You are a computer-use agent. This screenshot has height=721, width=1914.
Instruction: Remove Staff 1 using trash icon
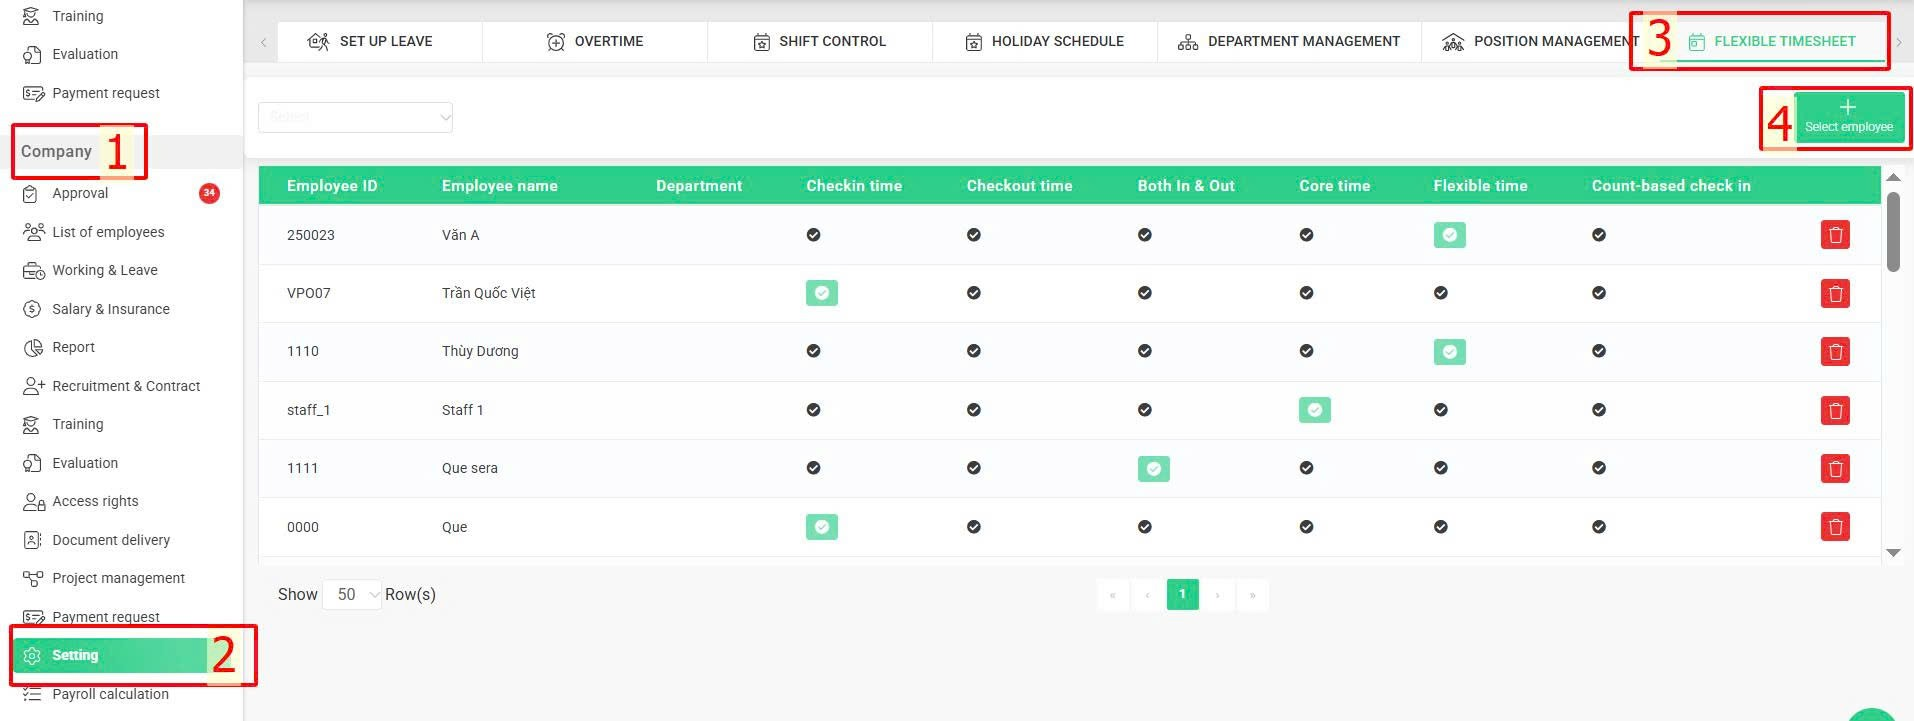coord(1835,410)
